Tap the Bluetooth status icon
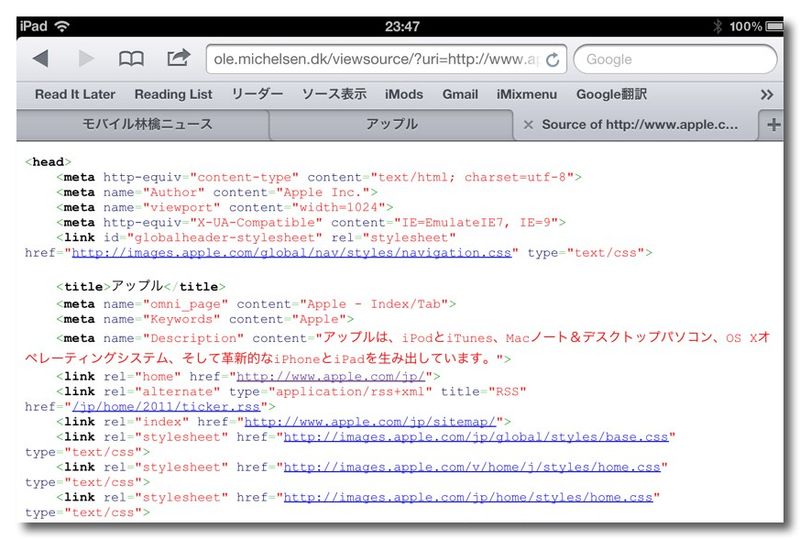Screen dimensions: 800x539 pos(717,26)
